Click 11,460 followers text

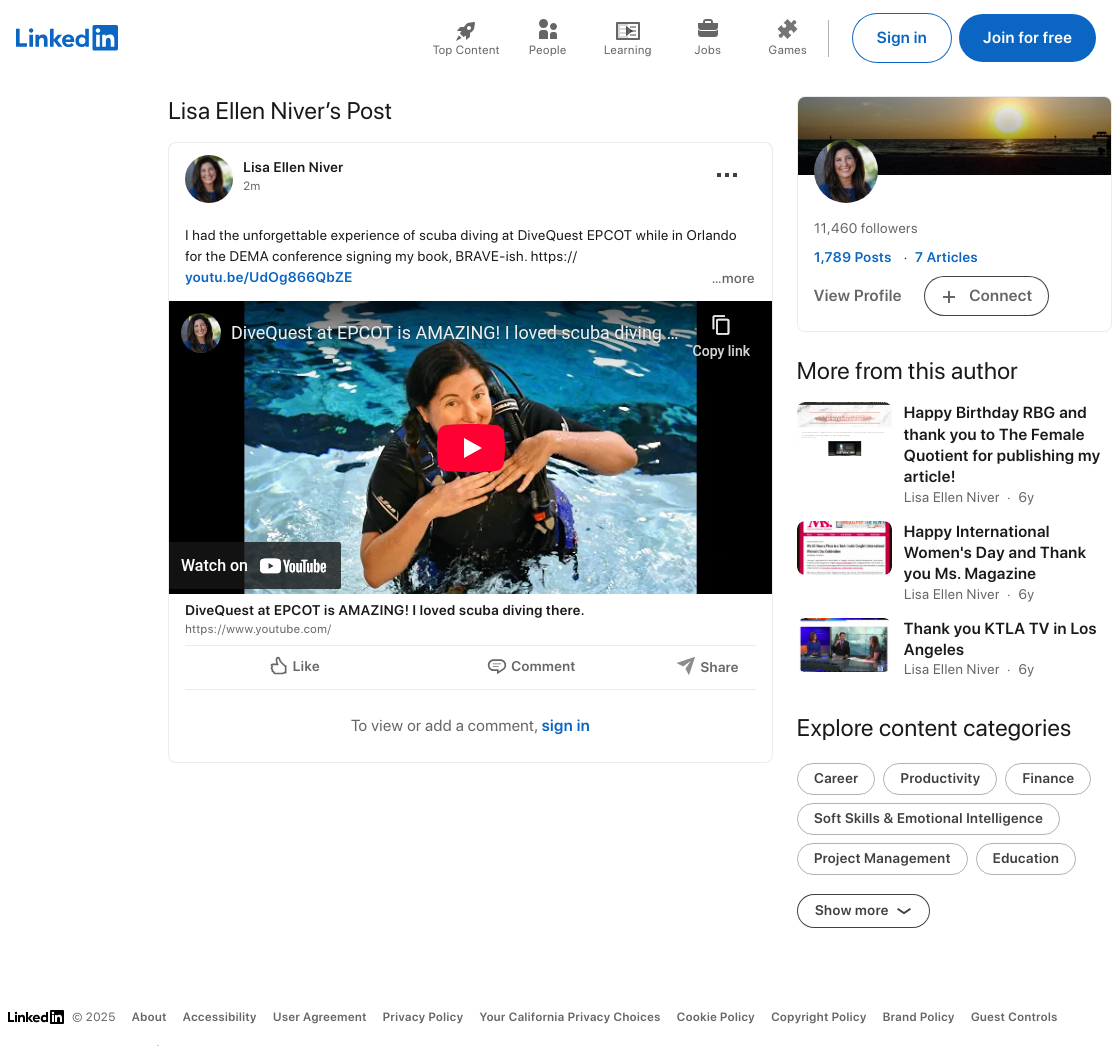pyautogui.click(x=866, y=228)
